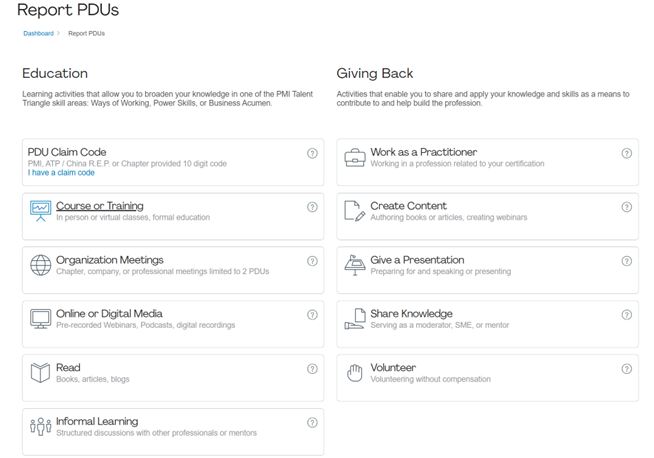
Task: Show help tooltip for Course or Training
Action: click(312, 207)
